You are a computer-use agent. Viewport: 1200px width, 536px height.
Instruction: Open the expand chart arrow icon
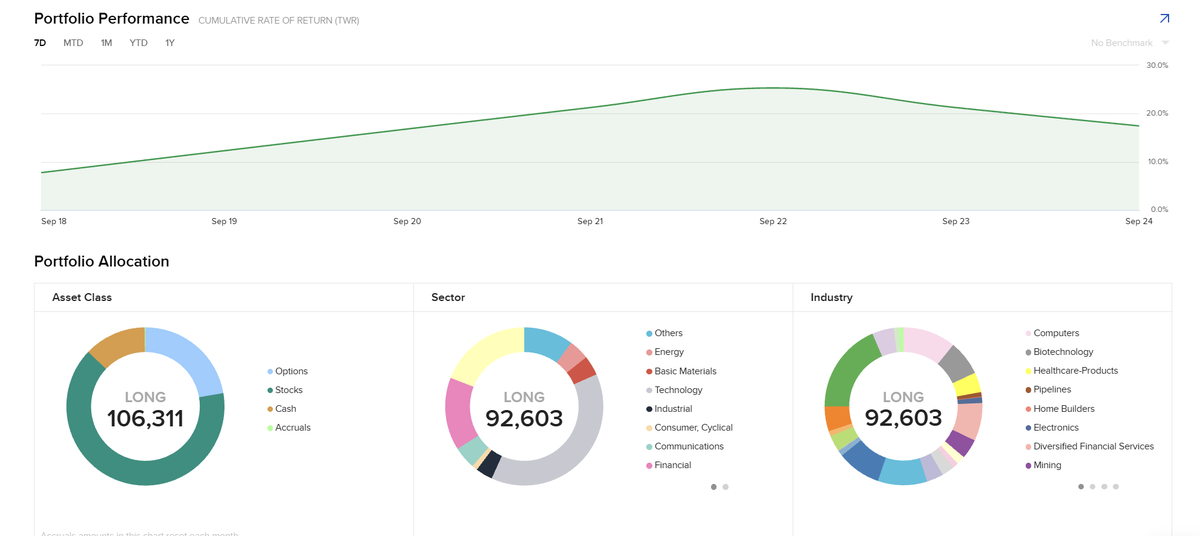pyautogui.click(x=1164, y=19)
